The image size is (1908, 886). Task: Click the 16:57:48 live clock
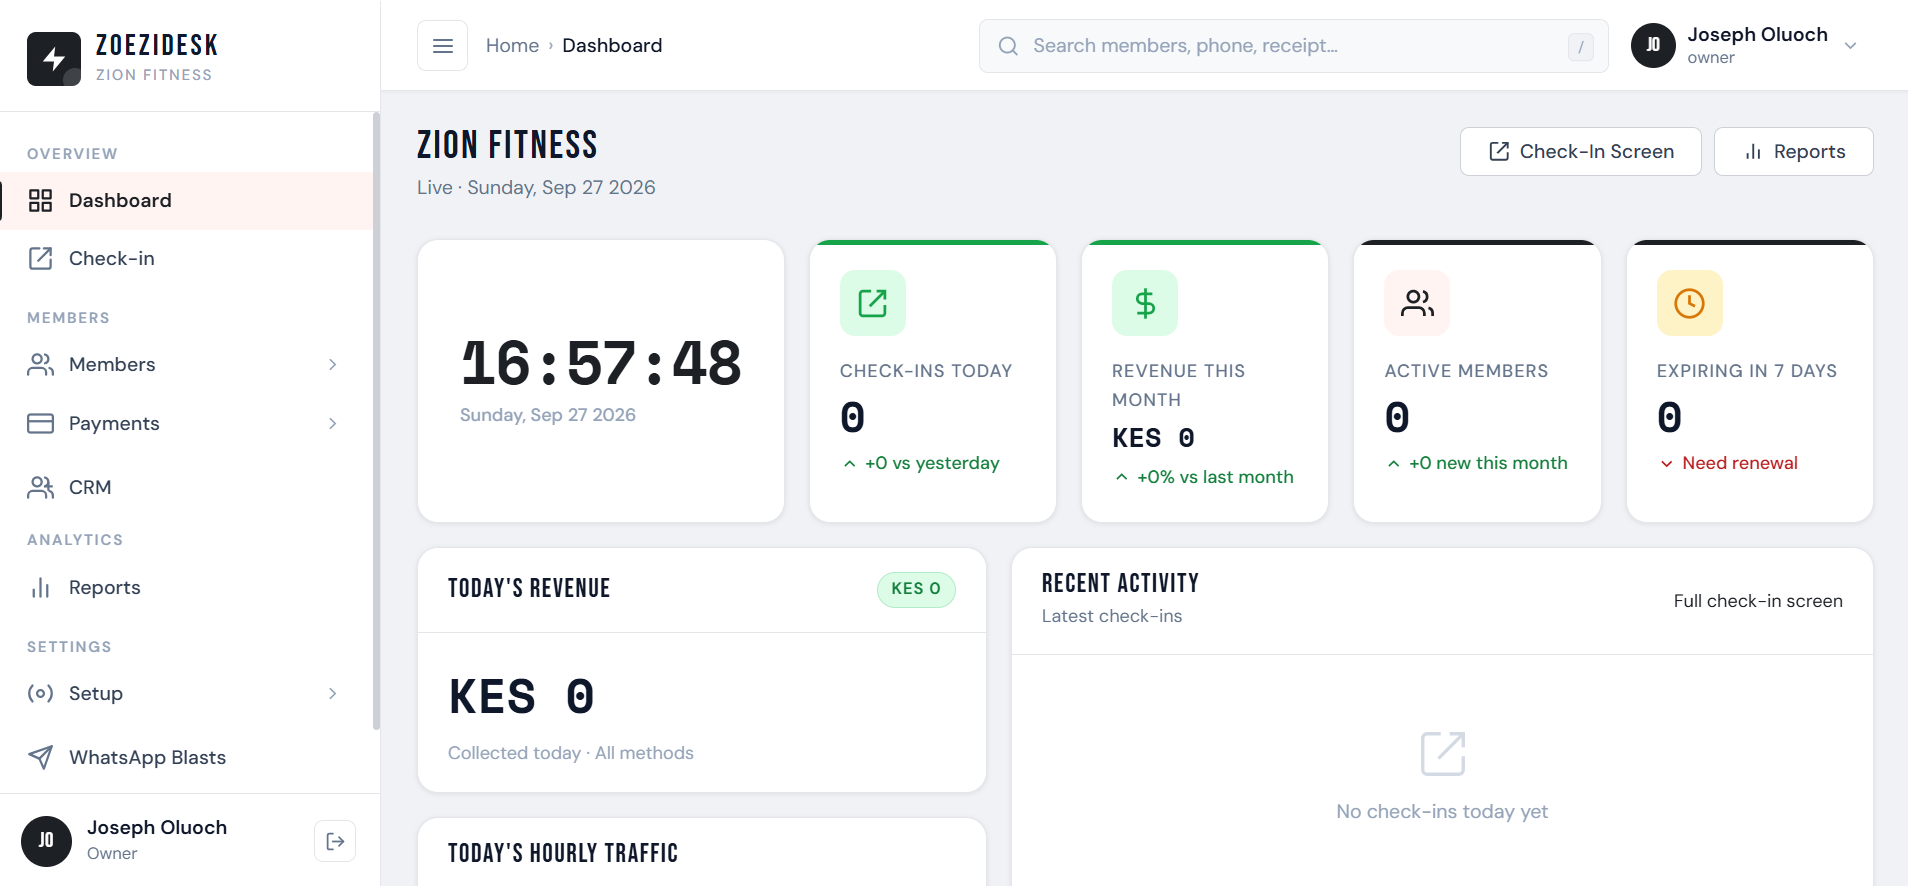[601, 363]
